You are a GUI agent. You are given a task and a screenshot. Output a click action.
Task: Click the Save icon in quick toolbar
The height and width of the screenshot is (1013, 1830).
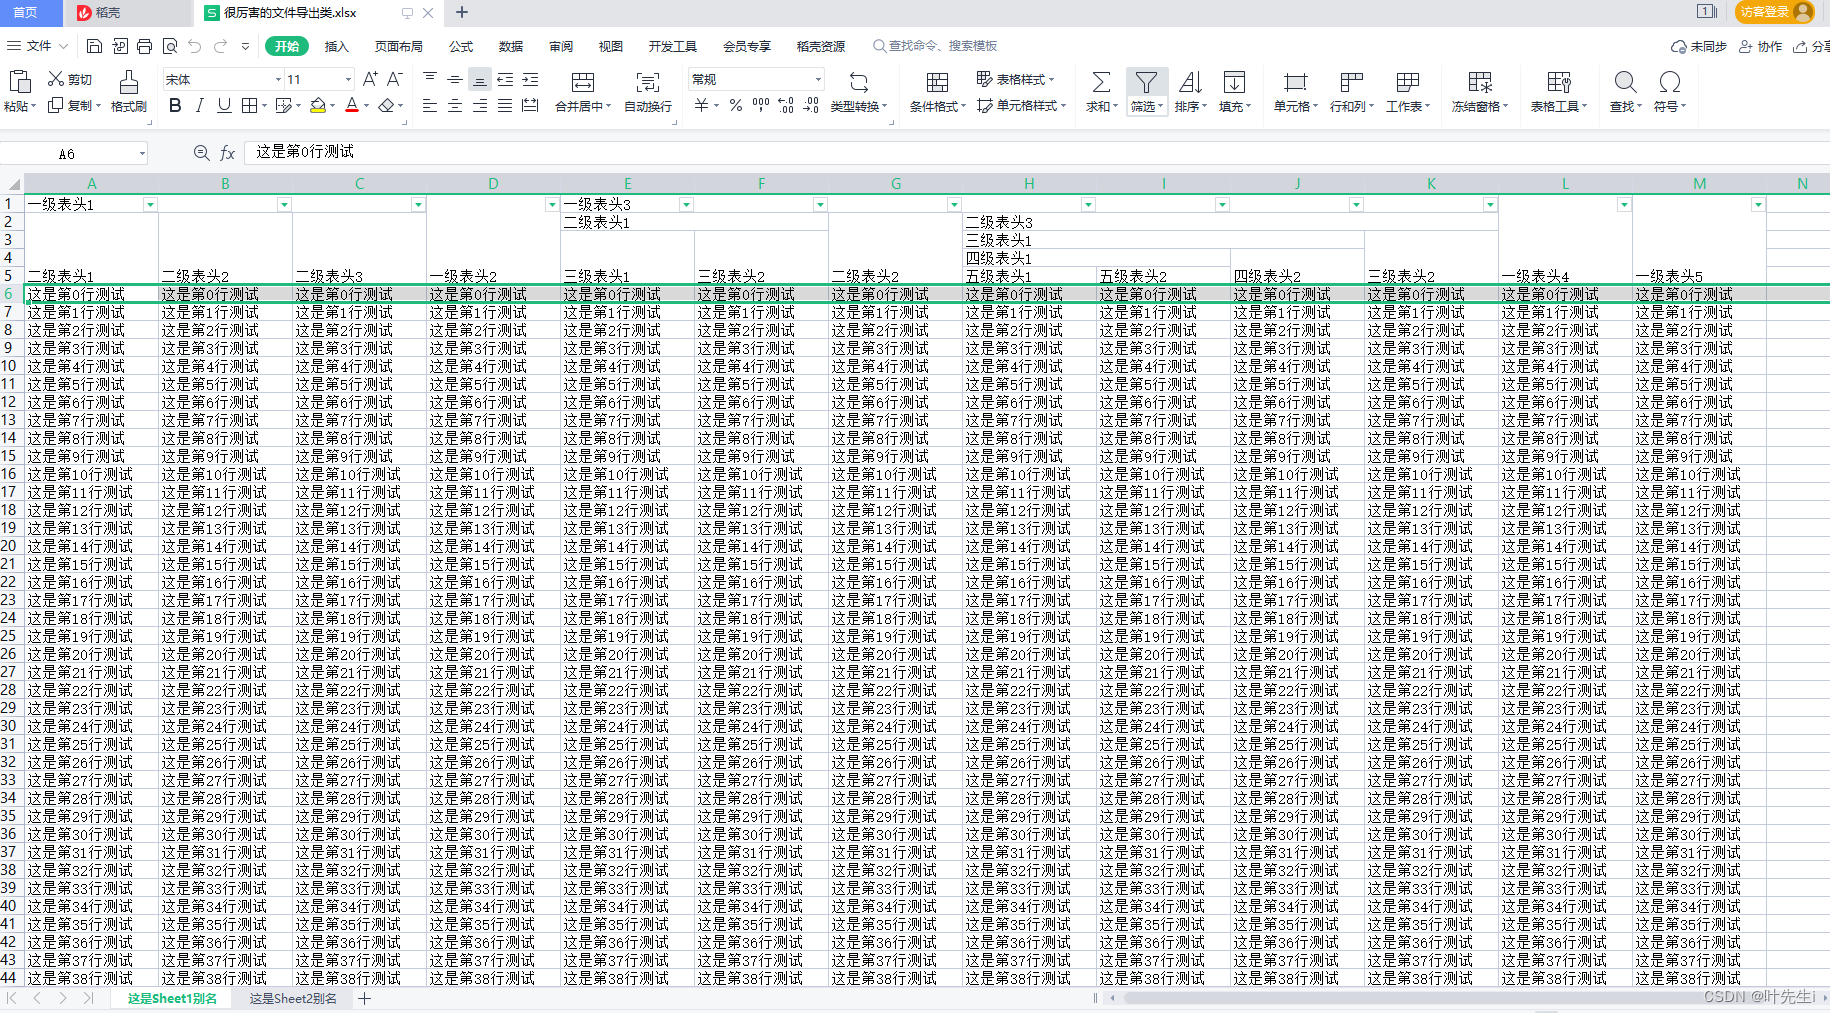coord(95,46)
